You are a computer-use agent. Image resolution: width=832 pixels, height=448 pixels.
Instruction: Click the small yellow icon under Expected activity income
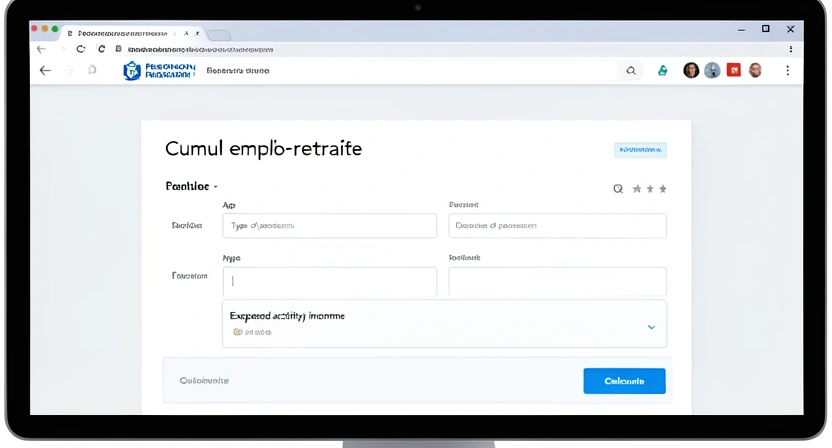pyautogui.click(x=238, y=332)
